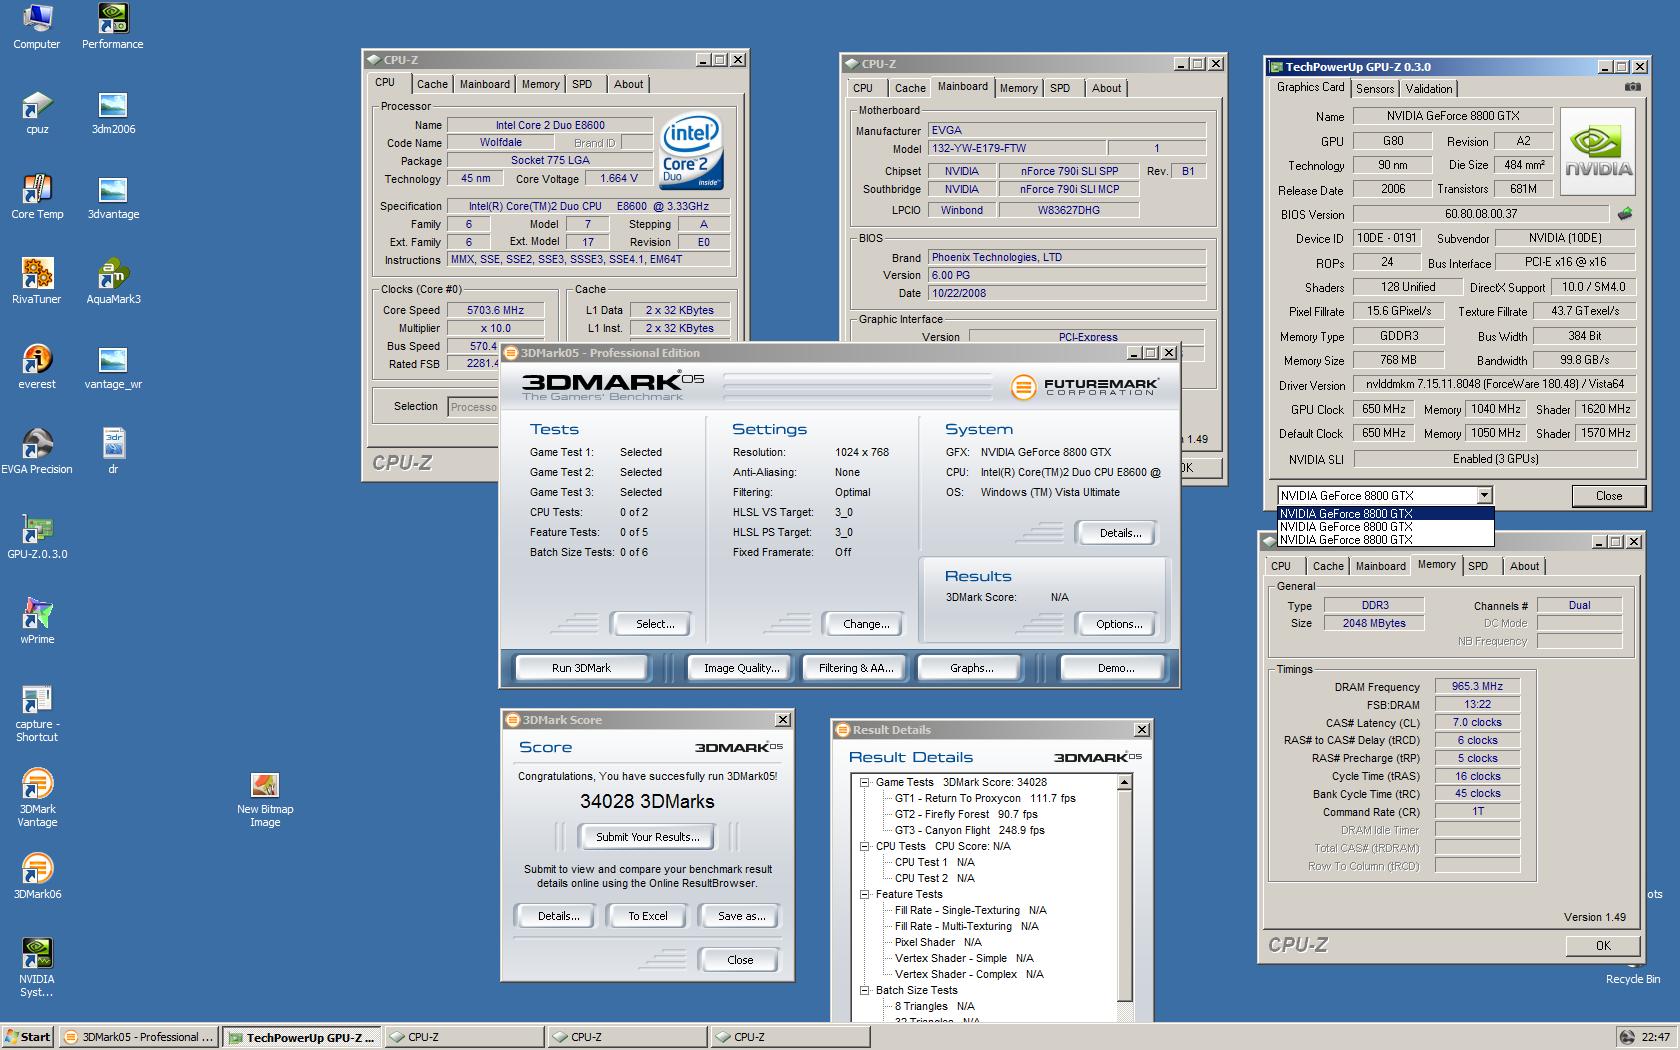Open the New Bitmap Image file

coord(265,800)
